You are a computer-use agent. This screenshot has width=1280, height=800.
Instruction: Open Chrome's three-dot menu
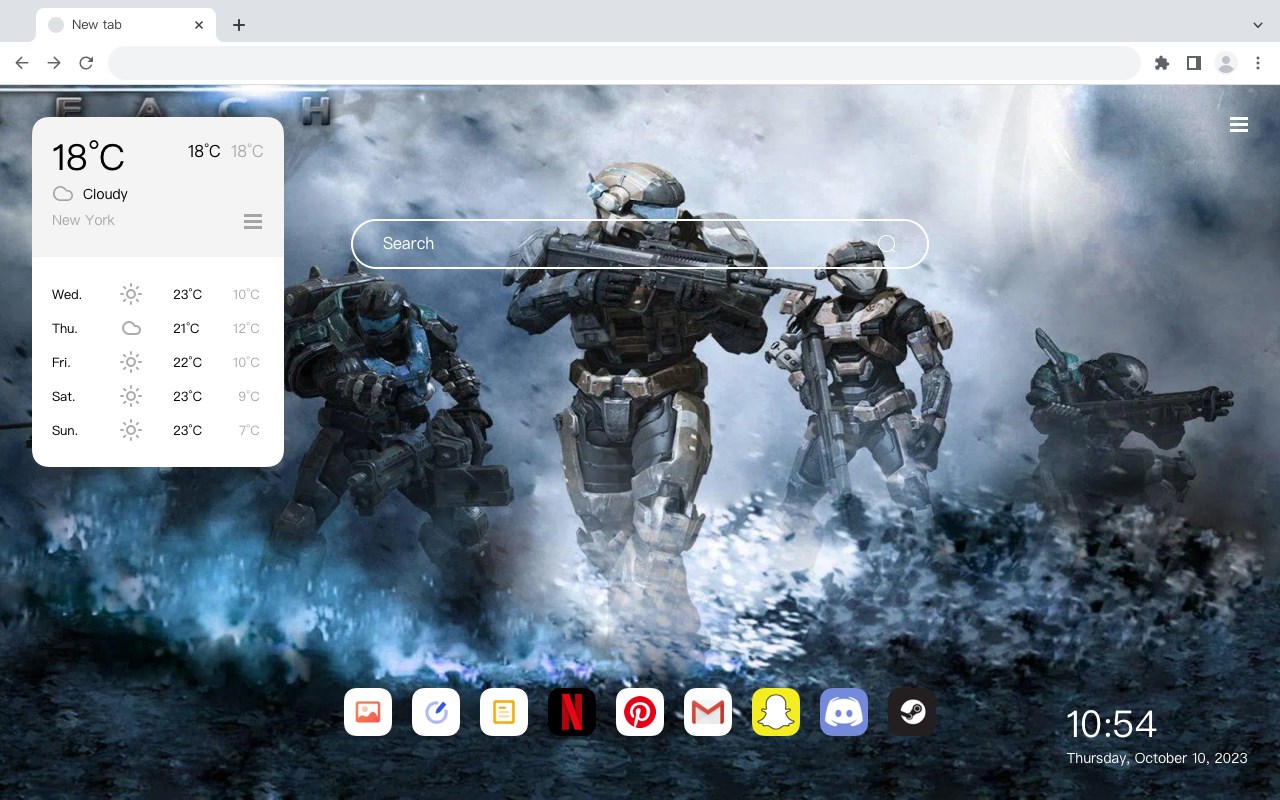(x=1258, y=63)
